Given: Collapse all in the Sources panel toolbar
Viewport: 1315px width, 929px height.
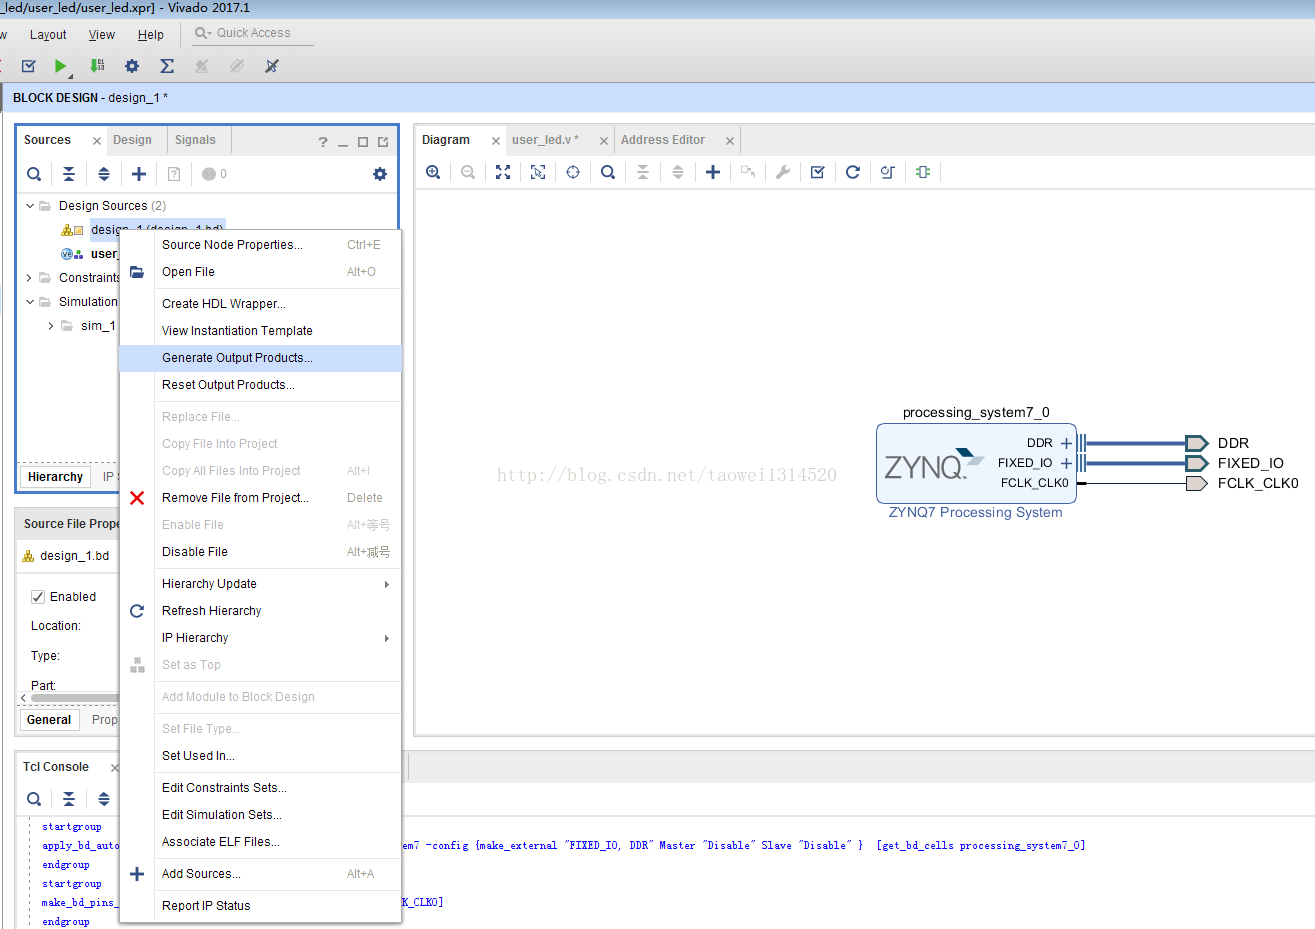Looking at the screenshot, I should pos(69,174).
